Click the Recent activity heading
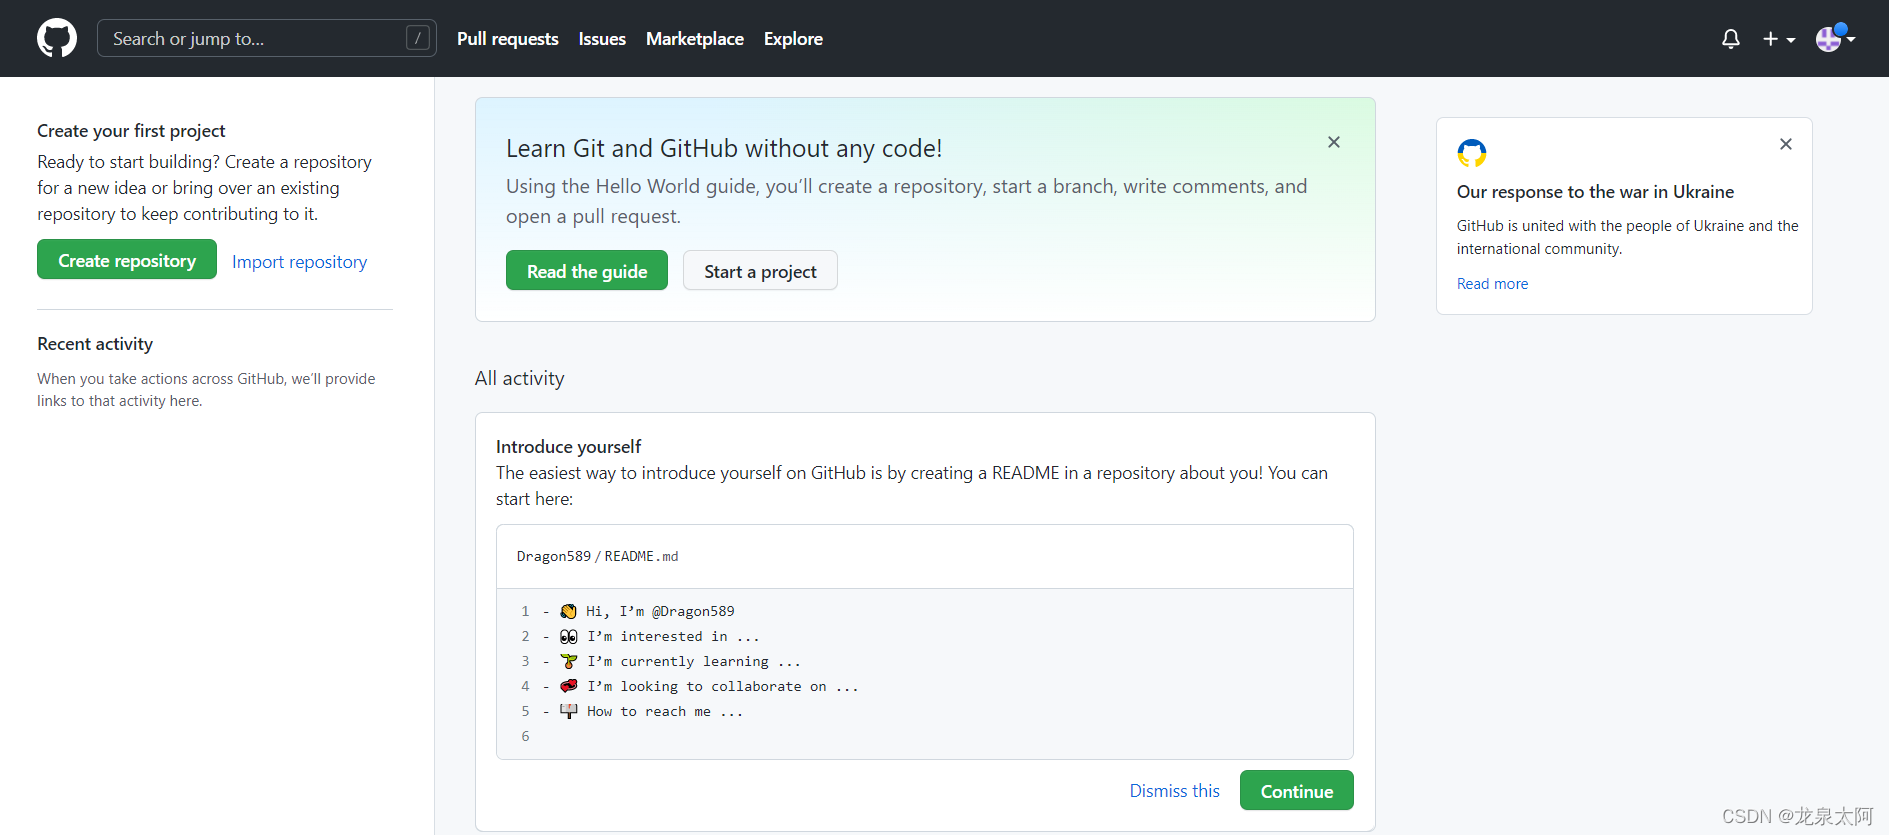 tap(95, 344)
